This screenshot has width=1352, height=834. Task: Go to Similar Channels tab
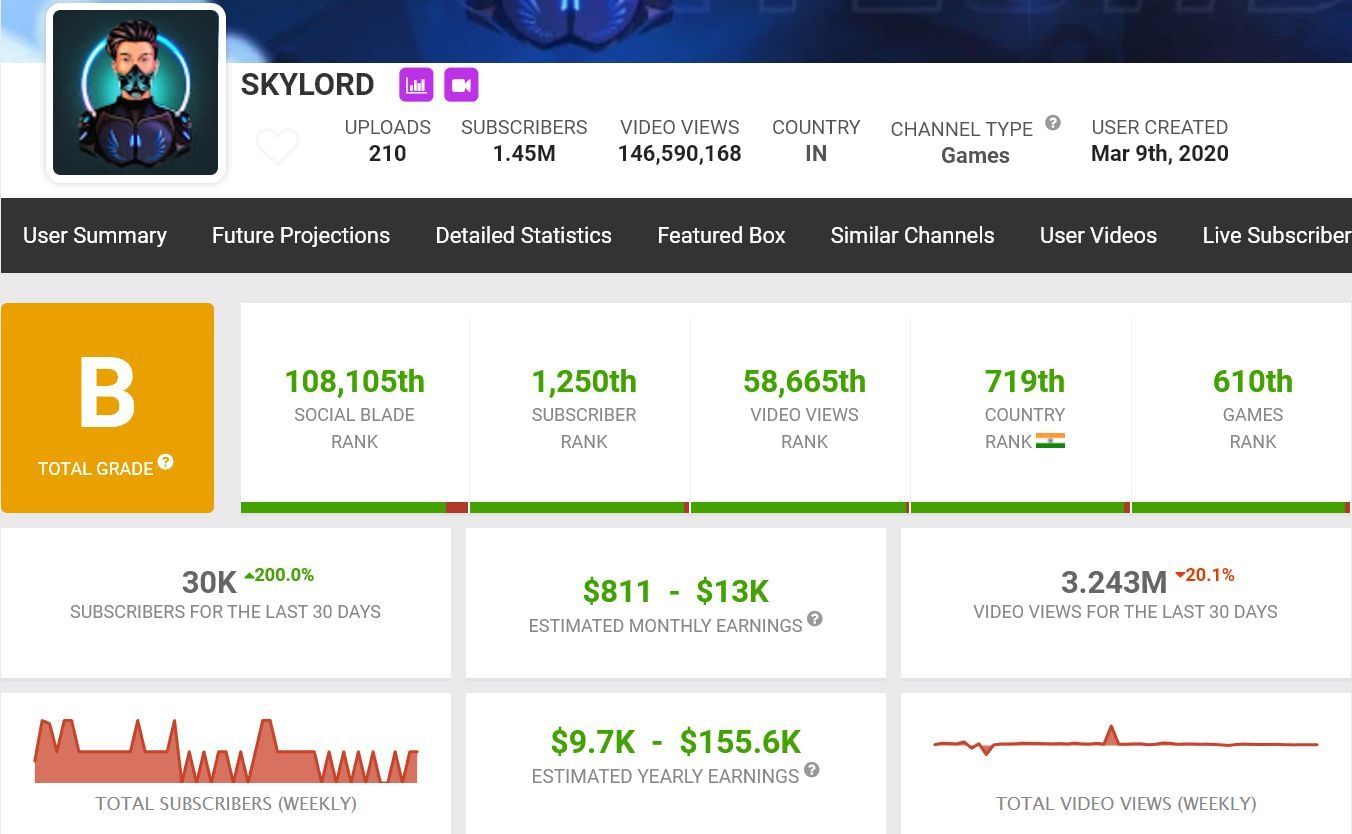point(912,235)
